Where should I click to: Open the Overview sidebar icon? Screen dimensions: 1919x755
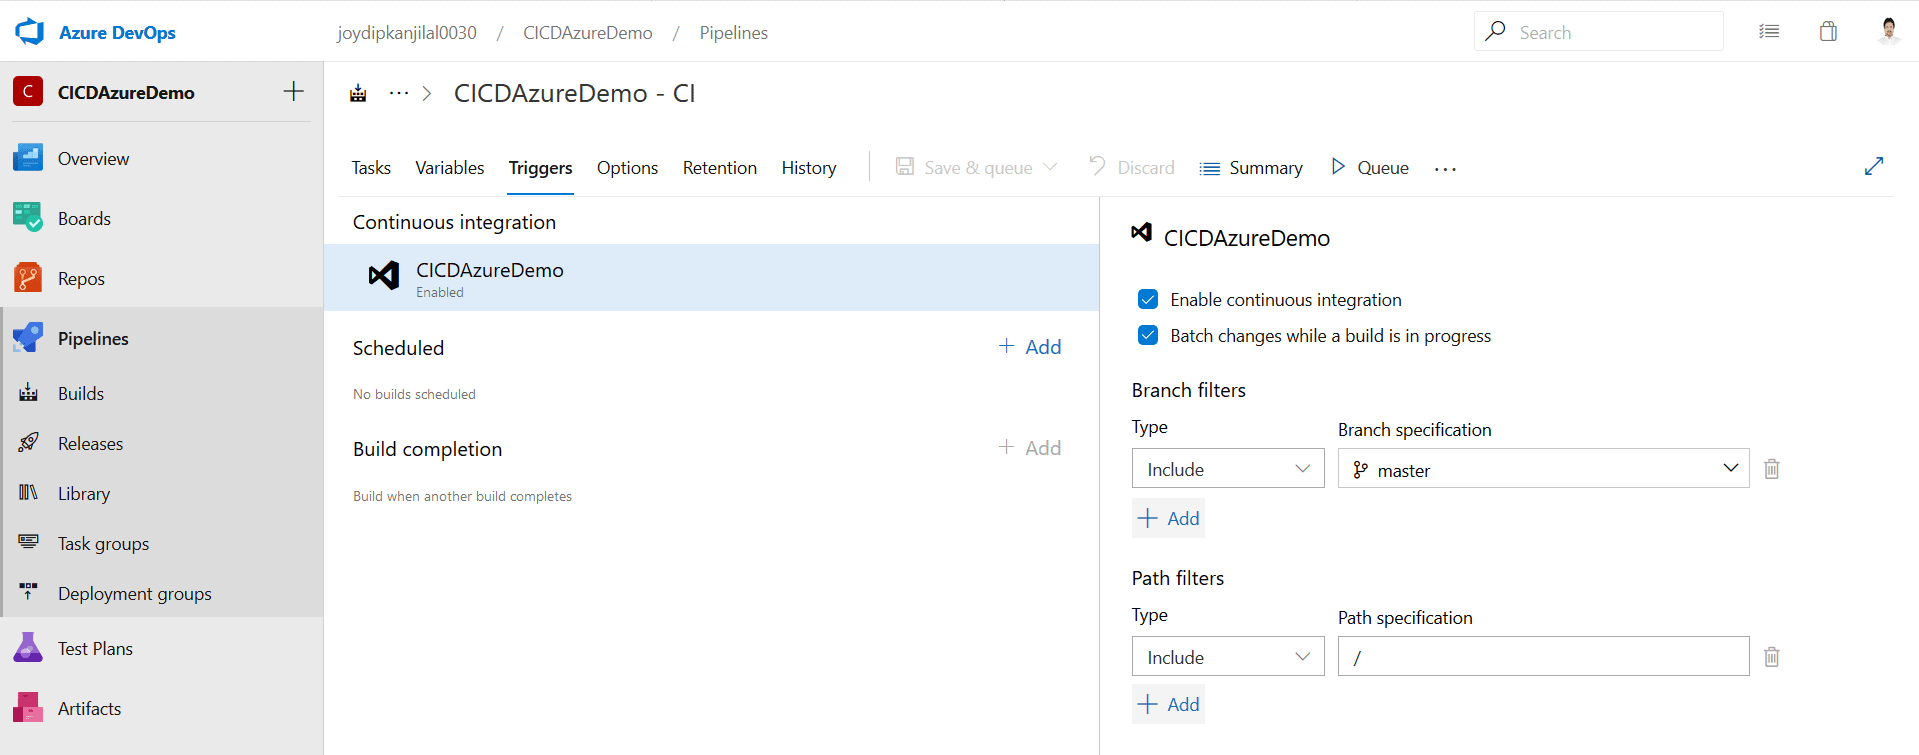pos(28,158)
